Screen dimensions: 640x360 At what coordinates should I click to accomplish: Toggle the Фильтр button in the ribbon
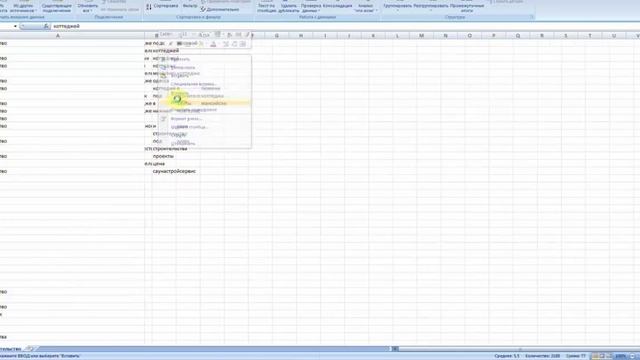click(190, 6)
